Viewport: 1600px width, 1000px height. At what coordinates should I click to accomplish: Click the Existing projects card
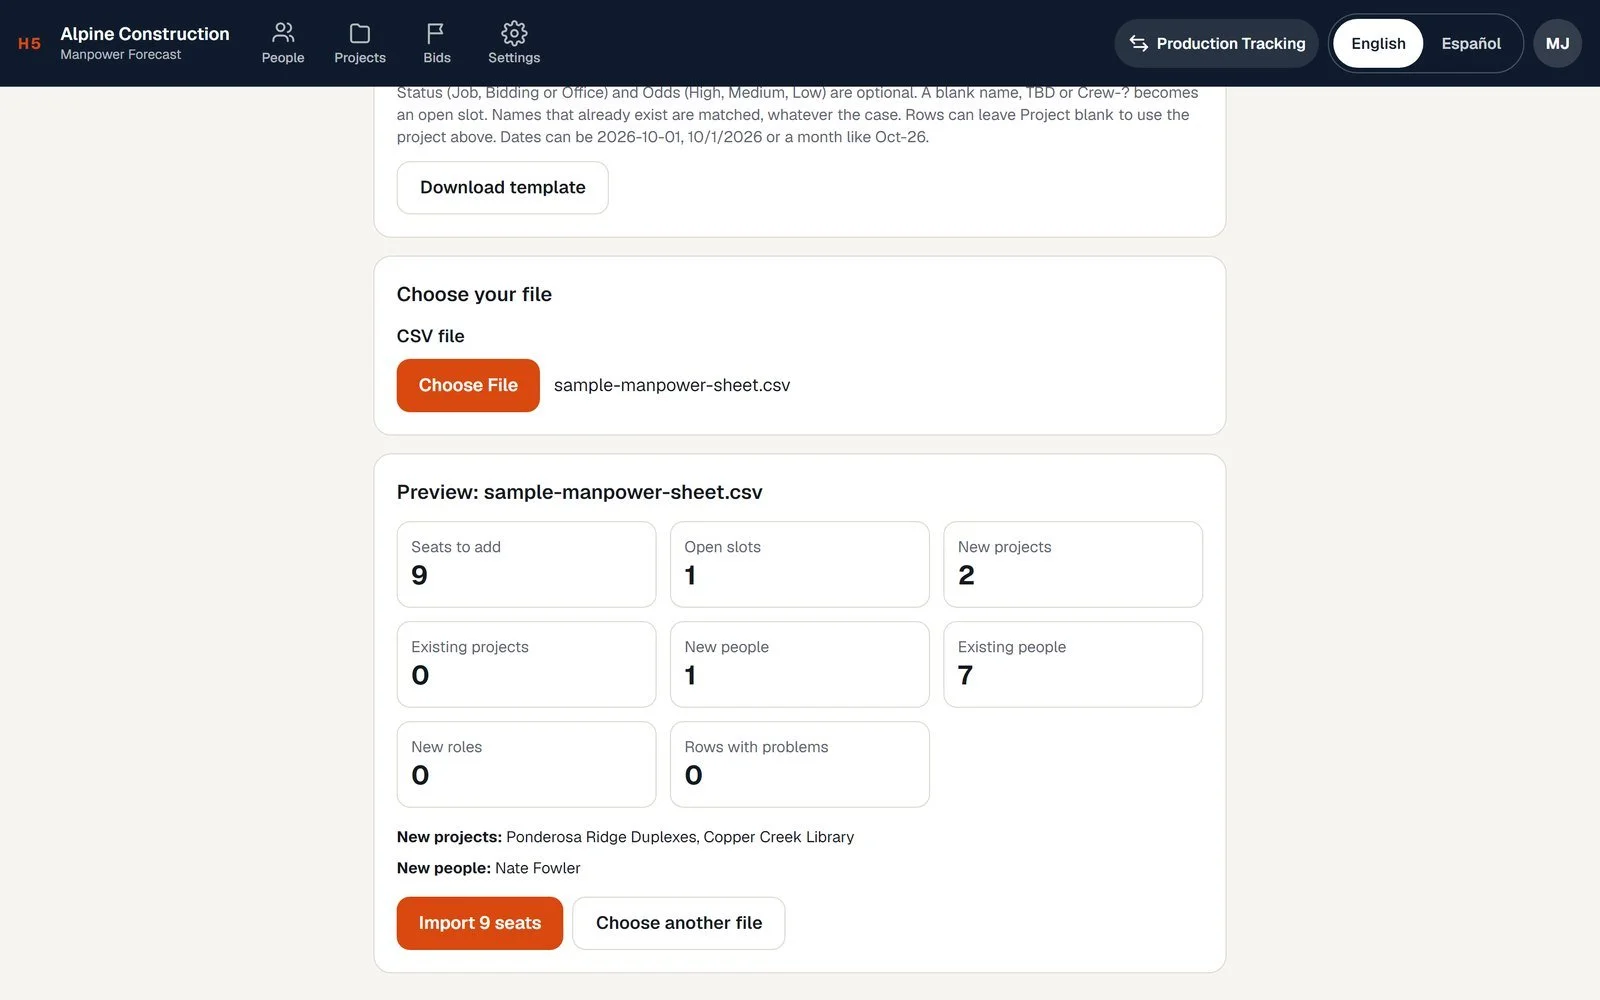(x=526, y=664)
